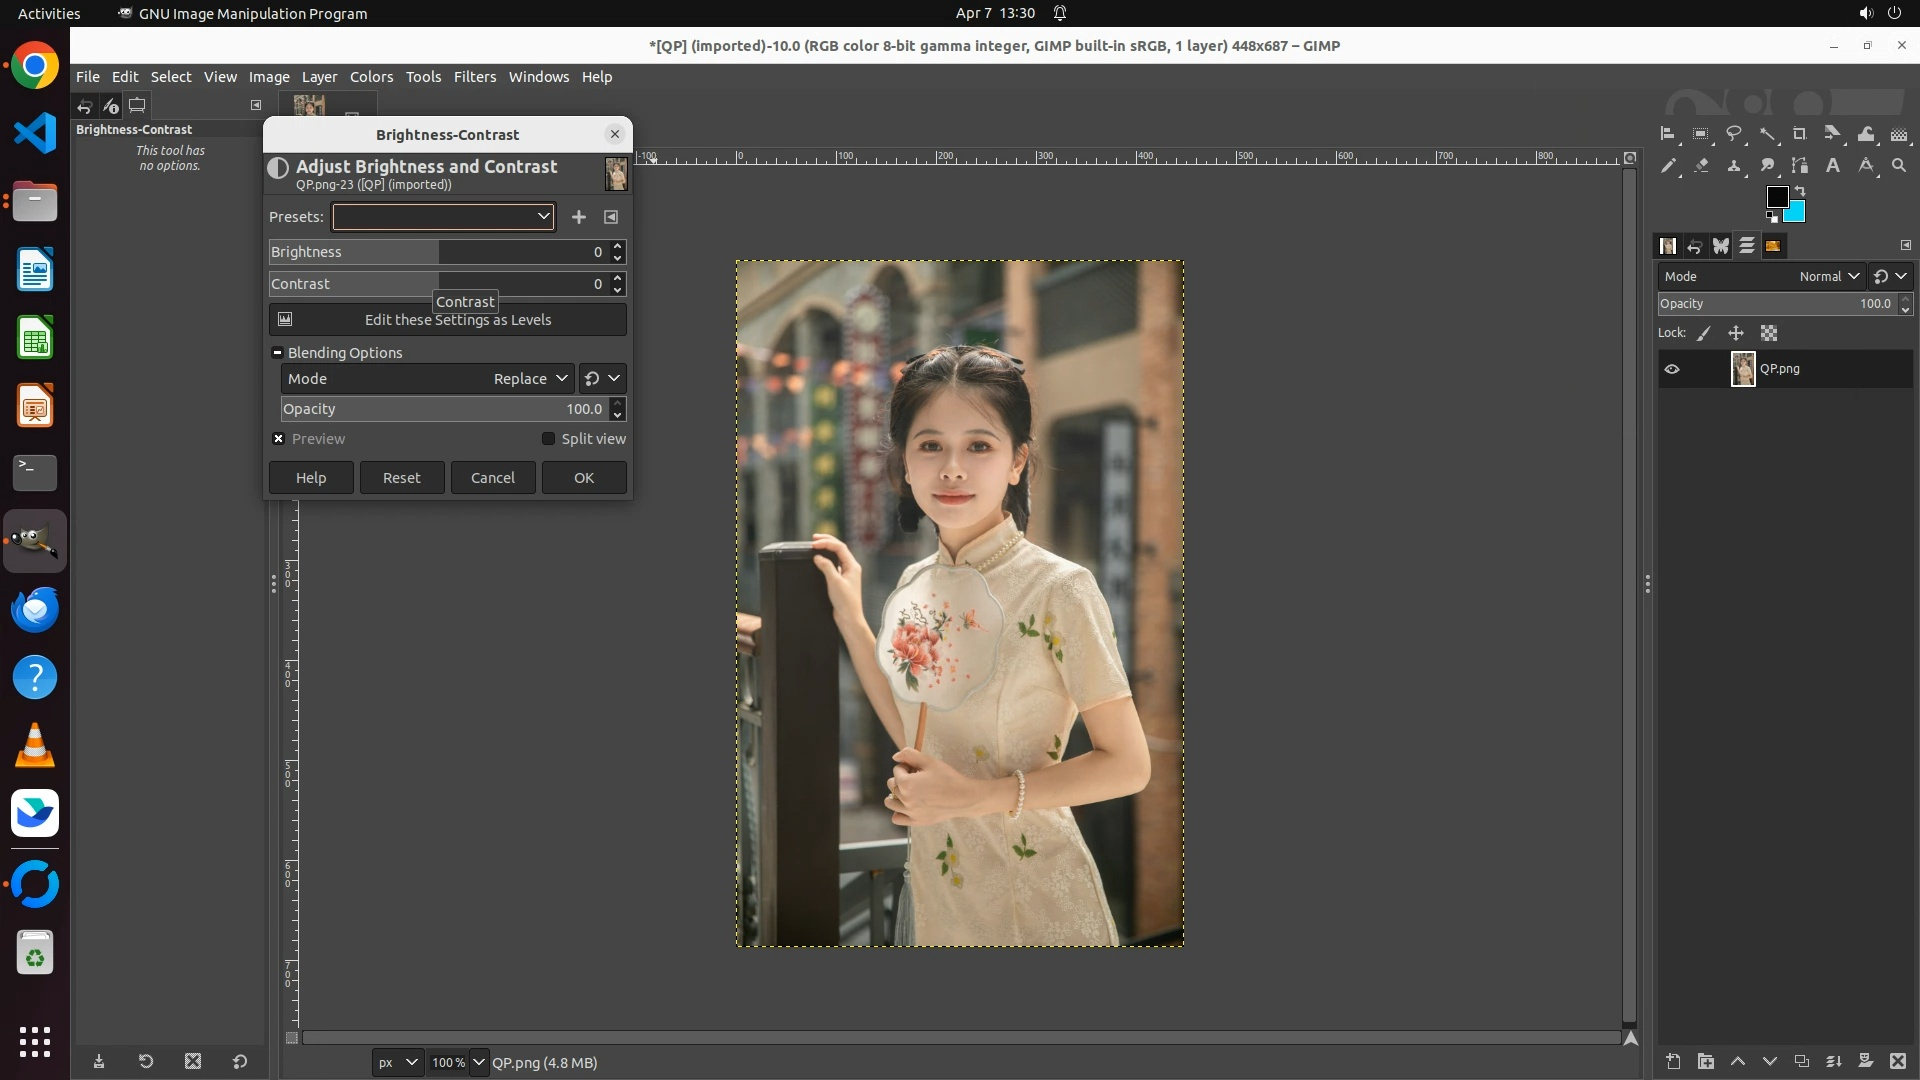
Task: Hide the QP.png layer visibility
Action: click(1672, 369)
